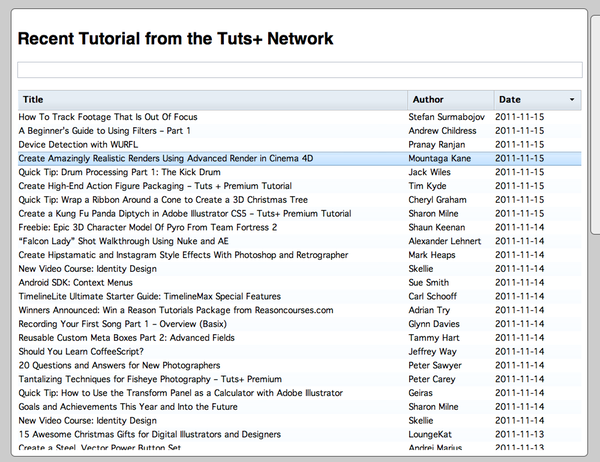This screenshot has height=462, width=600.
Task: Select "Reusable Custom Meta Boxes Part 2" row
Action: 300,338
